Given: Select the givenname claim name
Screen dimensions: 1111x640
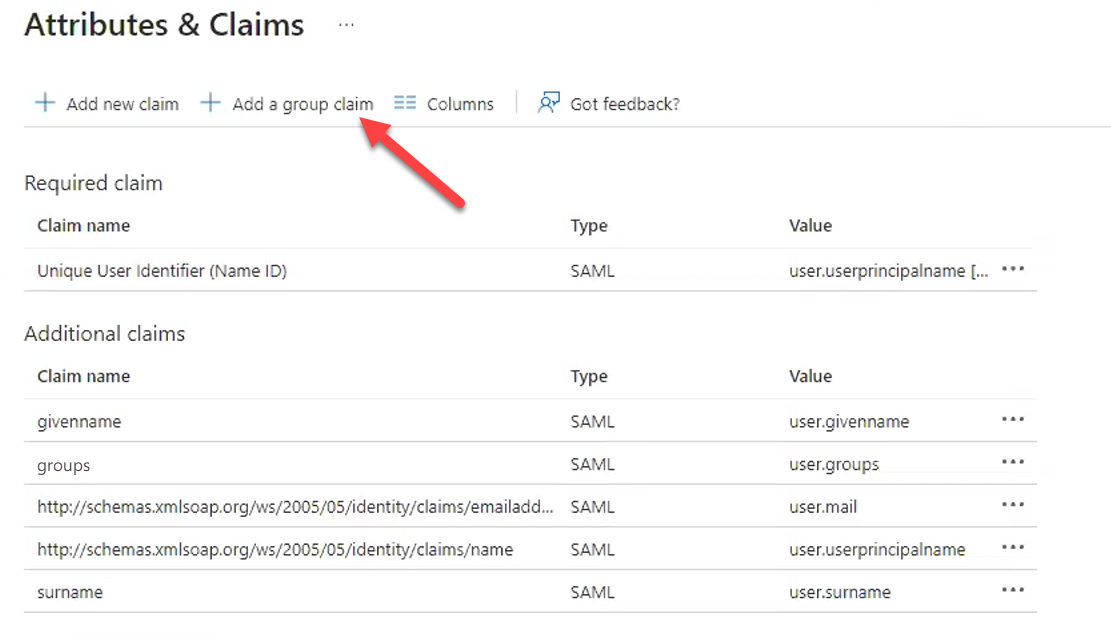Looking at the screenshot, I should [79, 422].
